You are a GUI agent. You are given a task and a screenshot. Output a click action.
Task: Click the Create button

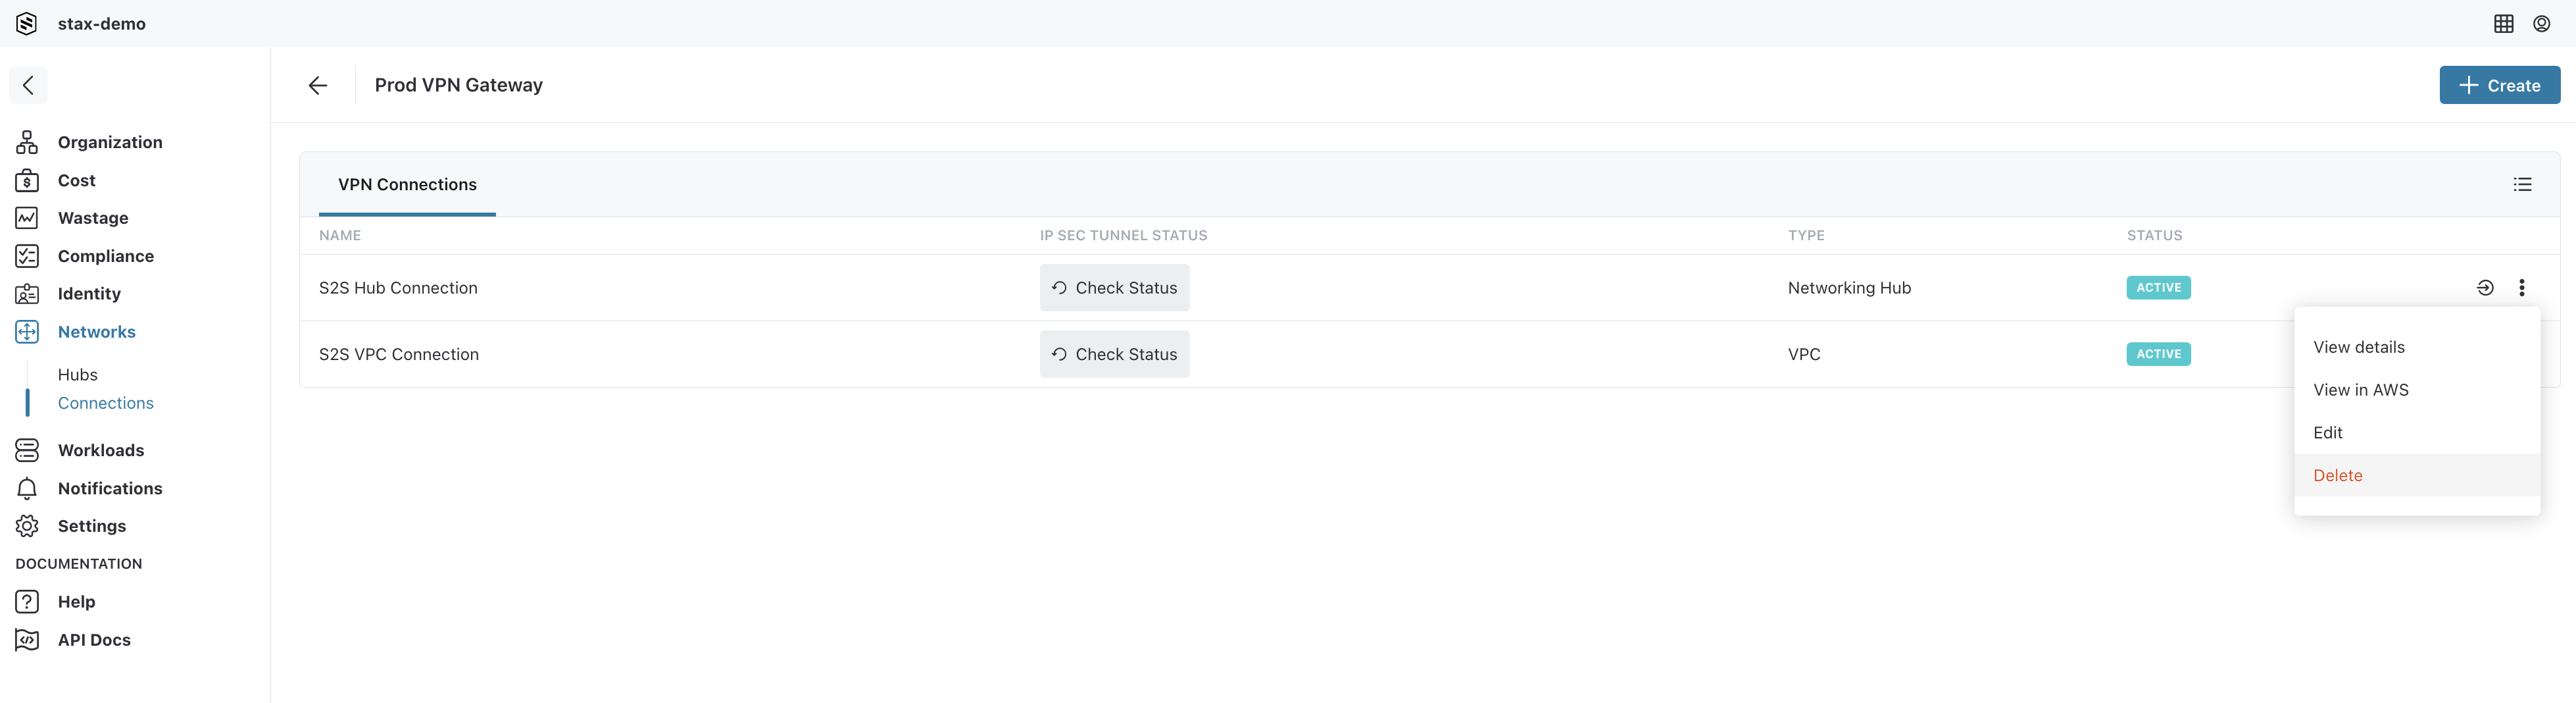pyautogui.click(x=2499, y=85)
